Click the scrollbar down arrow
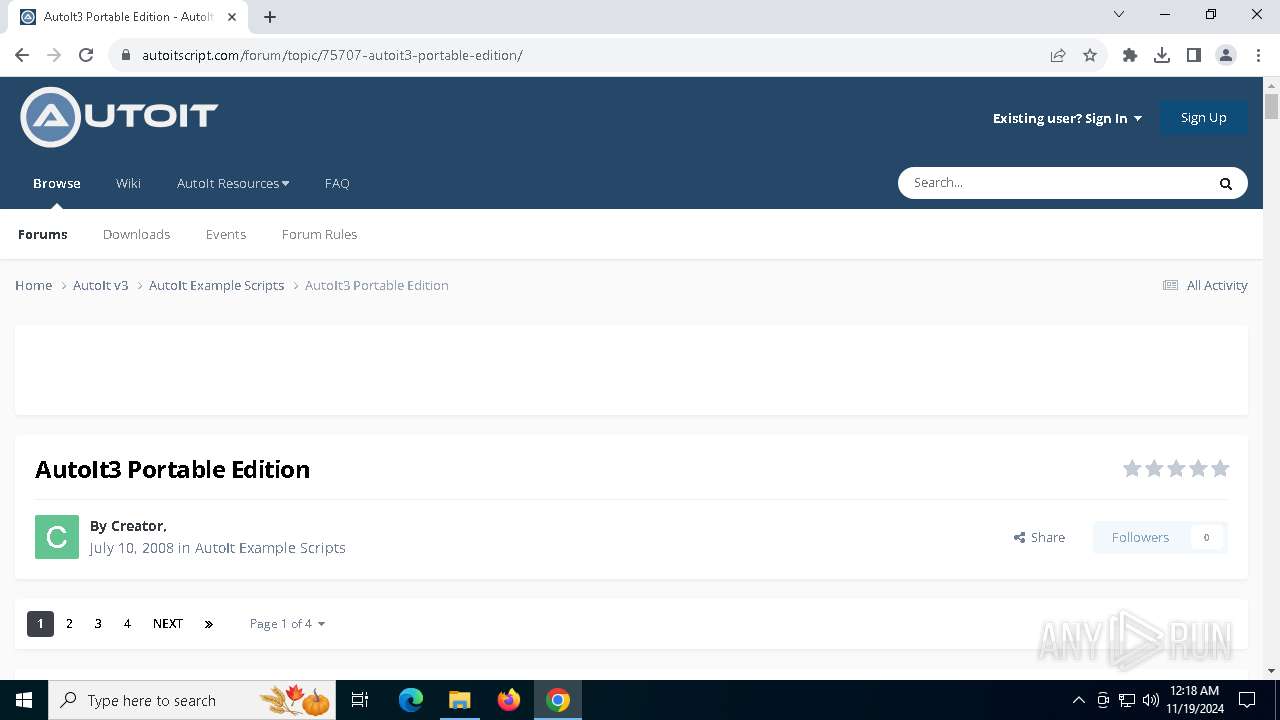The image size is (1280, 720). click(x=1271, y=671)
